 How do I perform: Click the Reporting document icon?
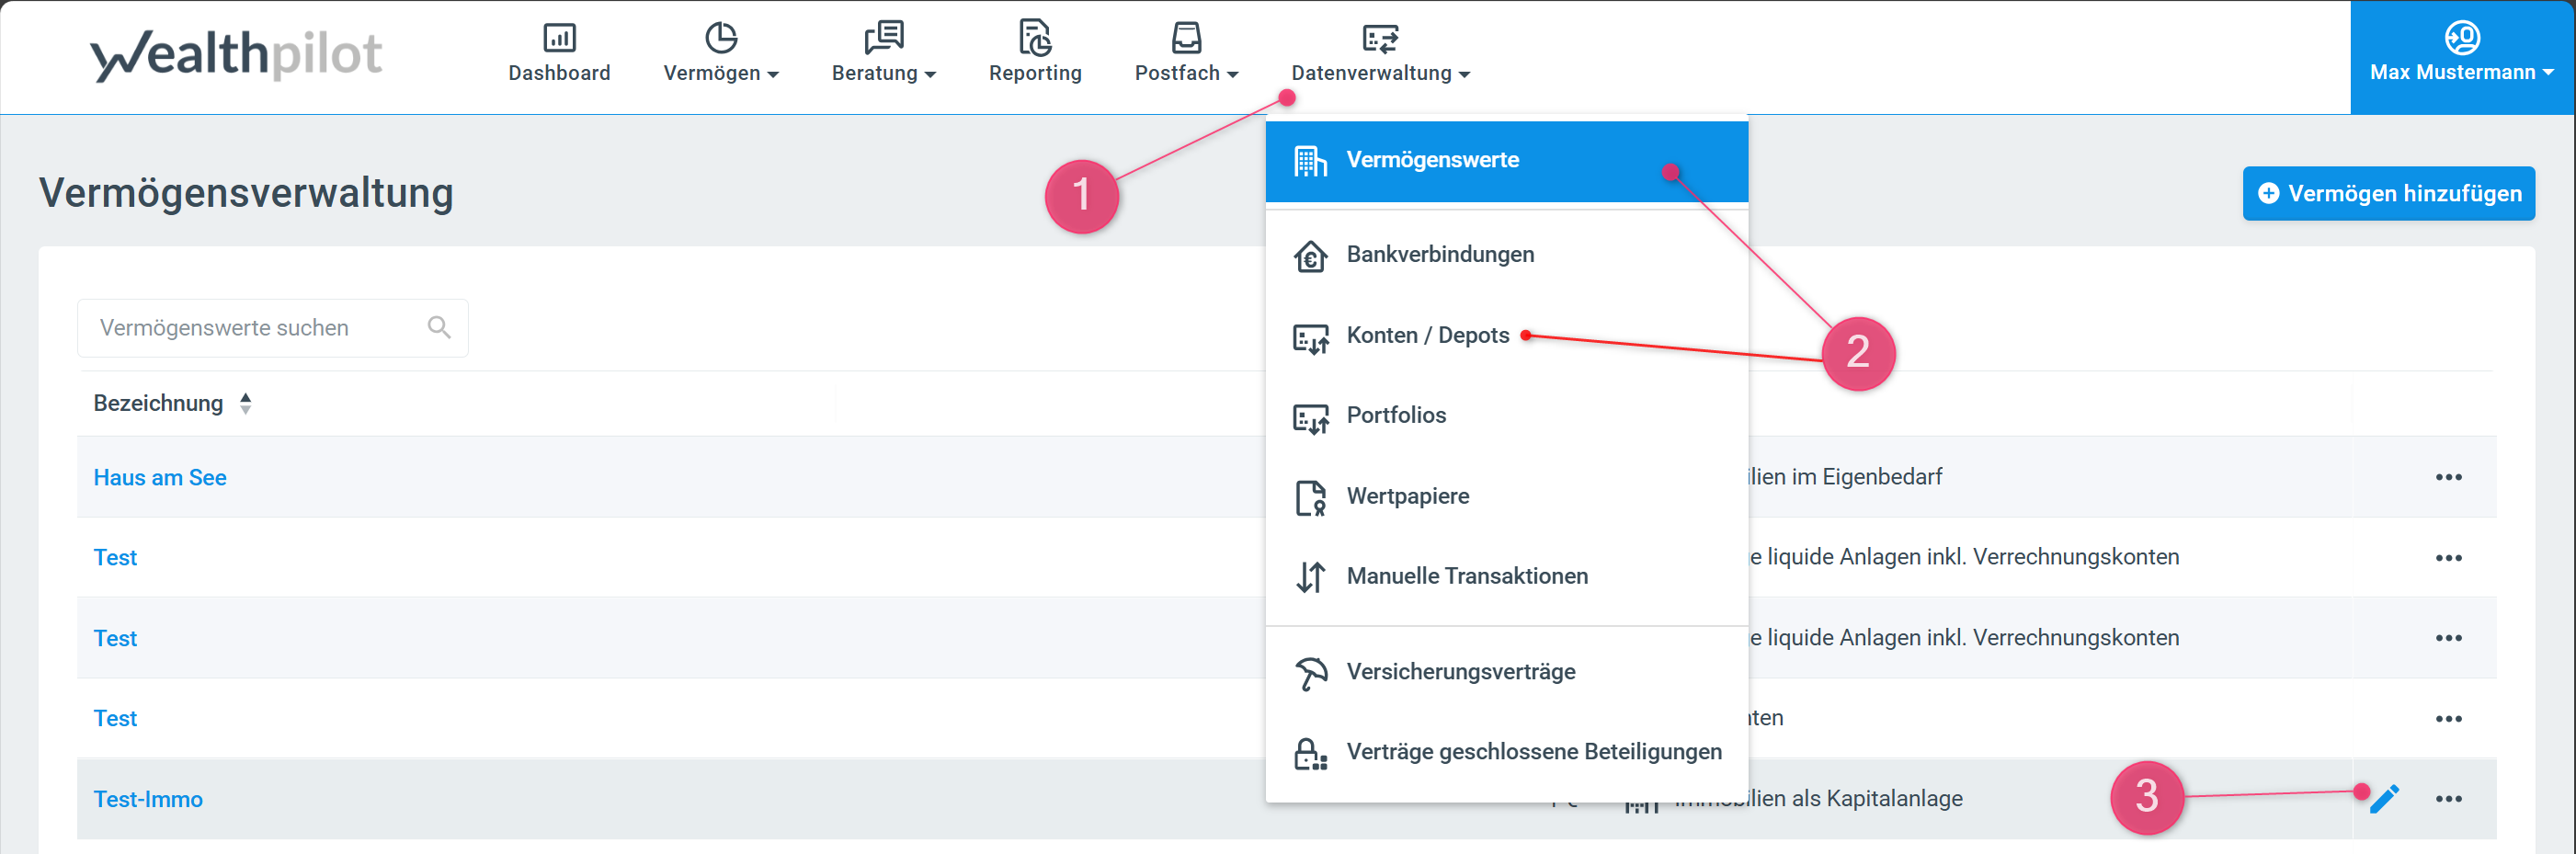(1034, 39)
